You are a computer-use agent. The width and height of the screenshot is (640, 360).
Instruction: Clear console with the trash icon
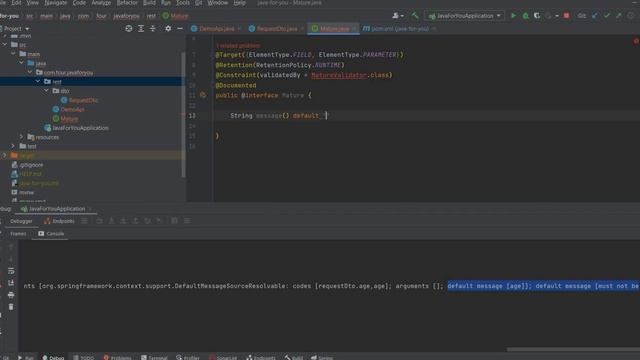tap(11, 307)
